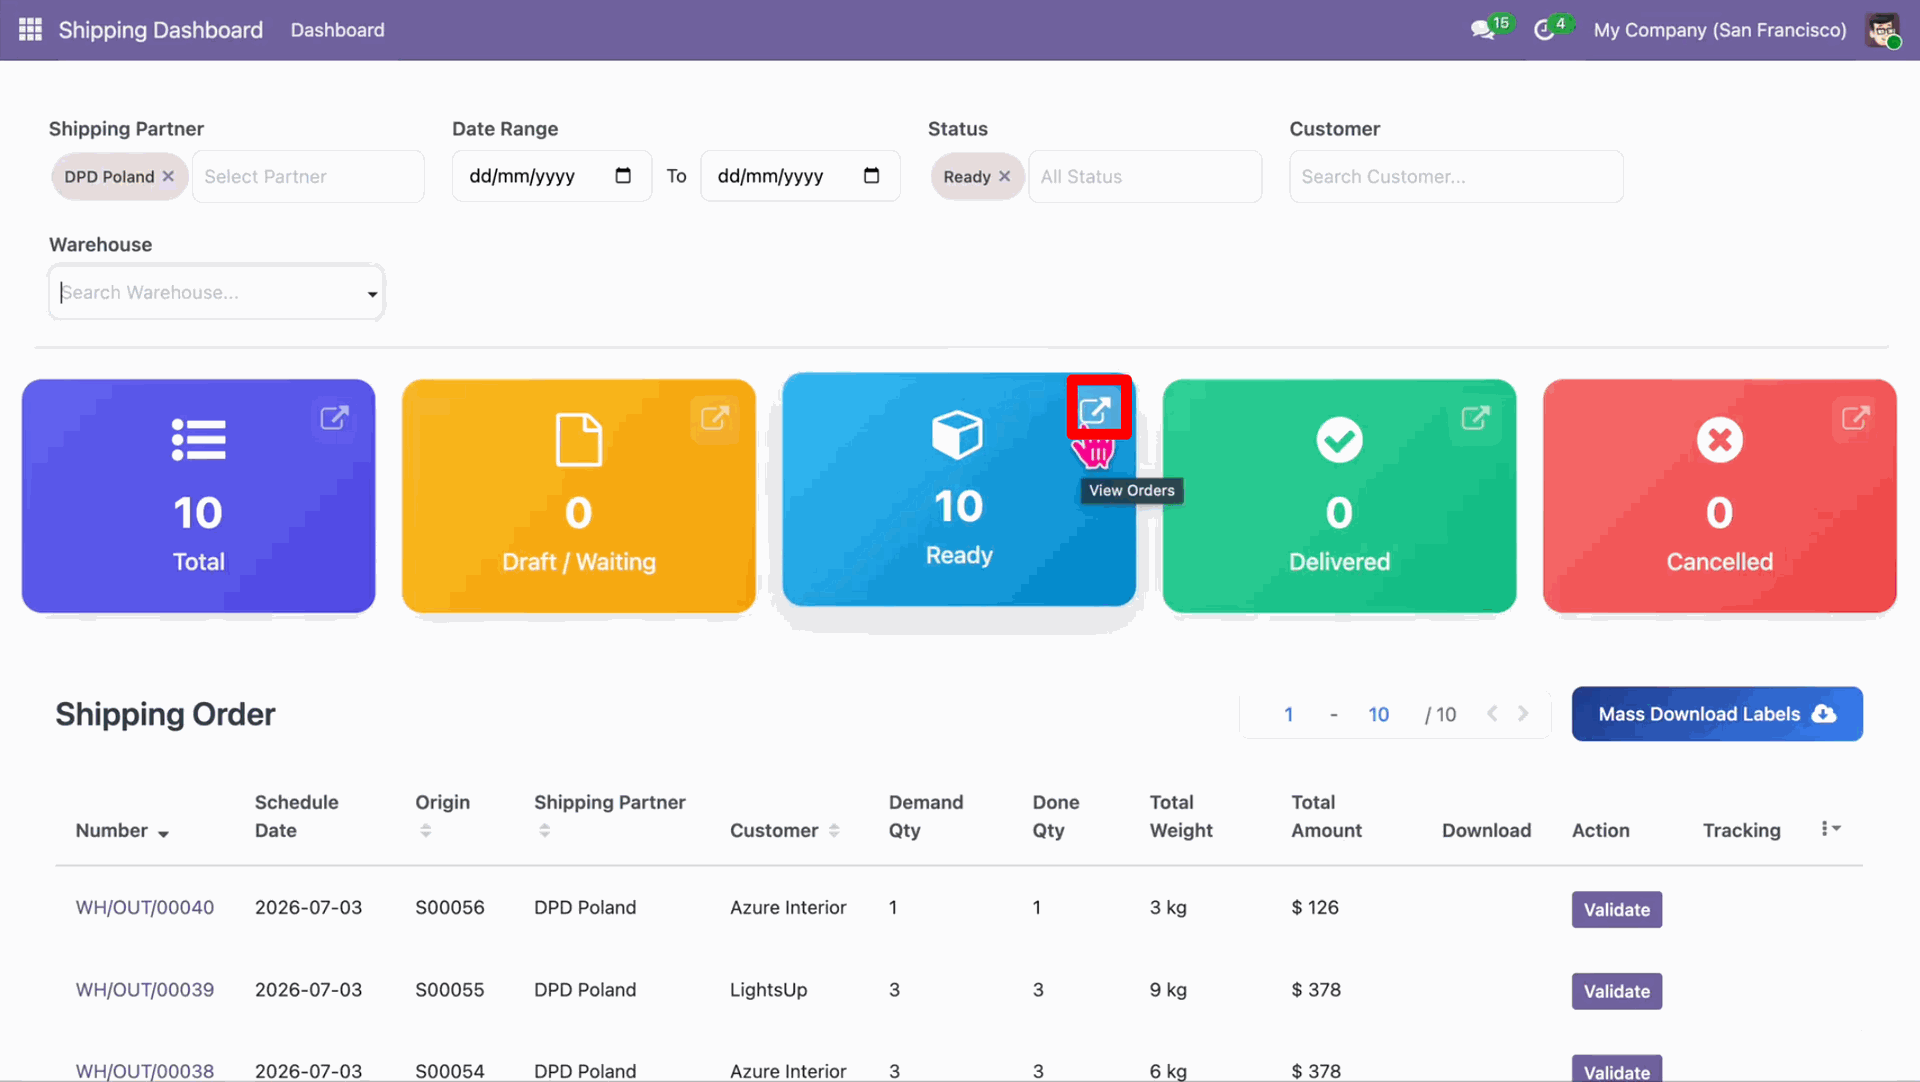
Task: Click the list icon on Total card
Action: click(198, 439)
